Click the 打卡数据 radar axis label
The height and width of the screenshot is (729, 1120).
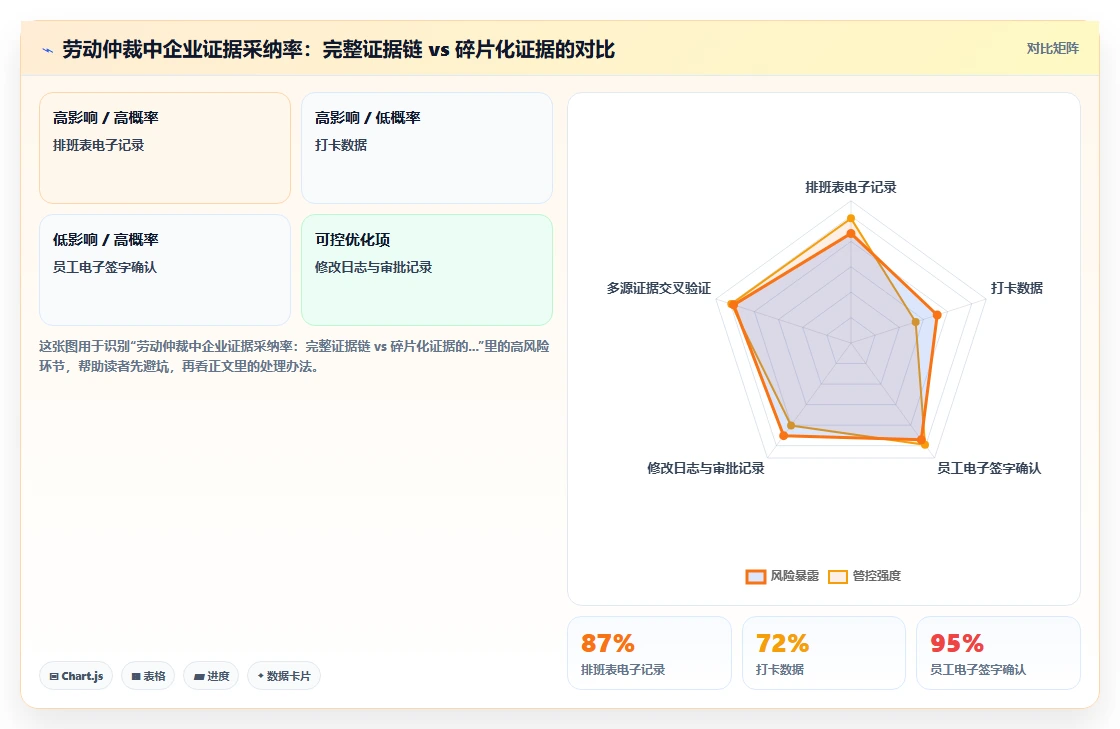click(x=1016, y=288)
